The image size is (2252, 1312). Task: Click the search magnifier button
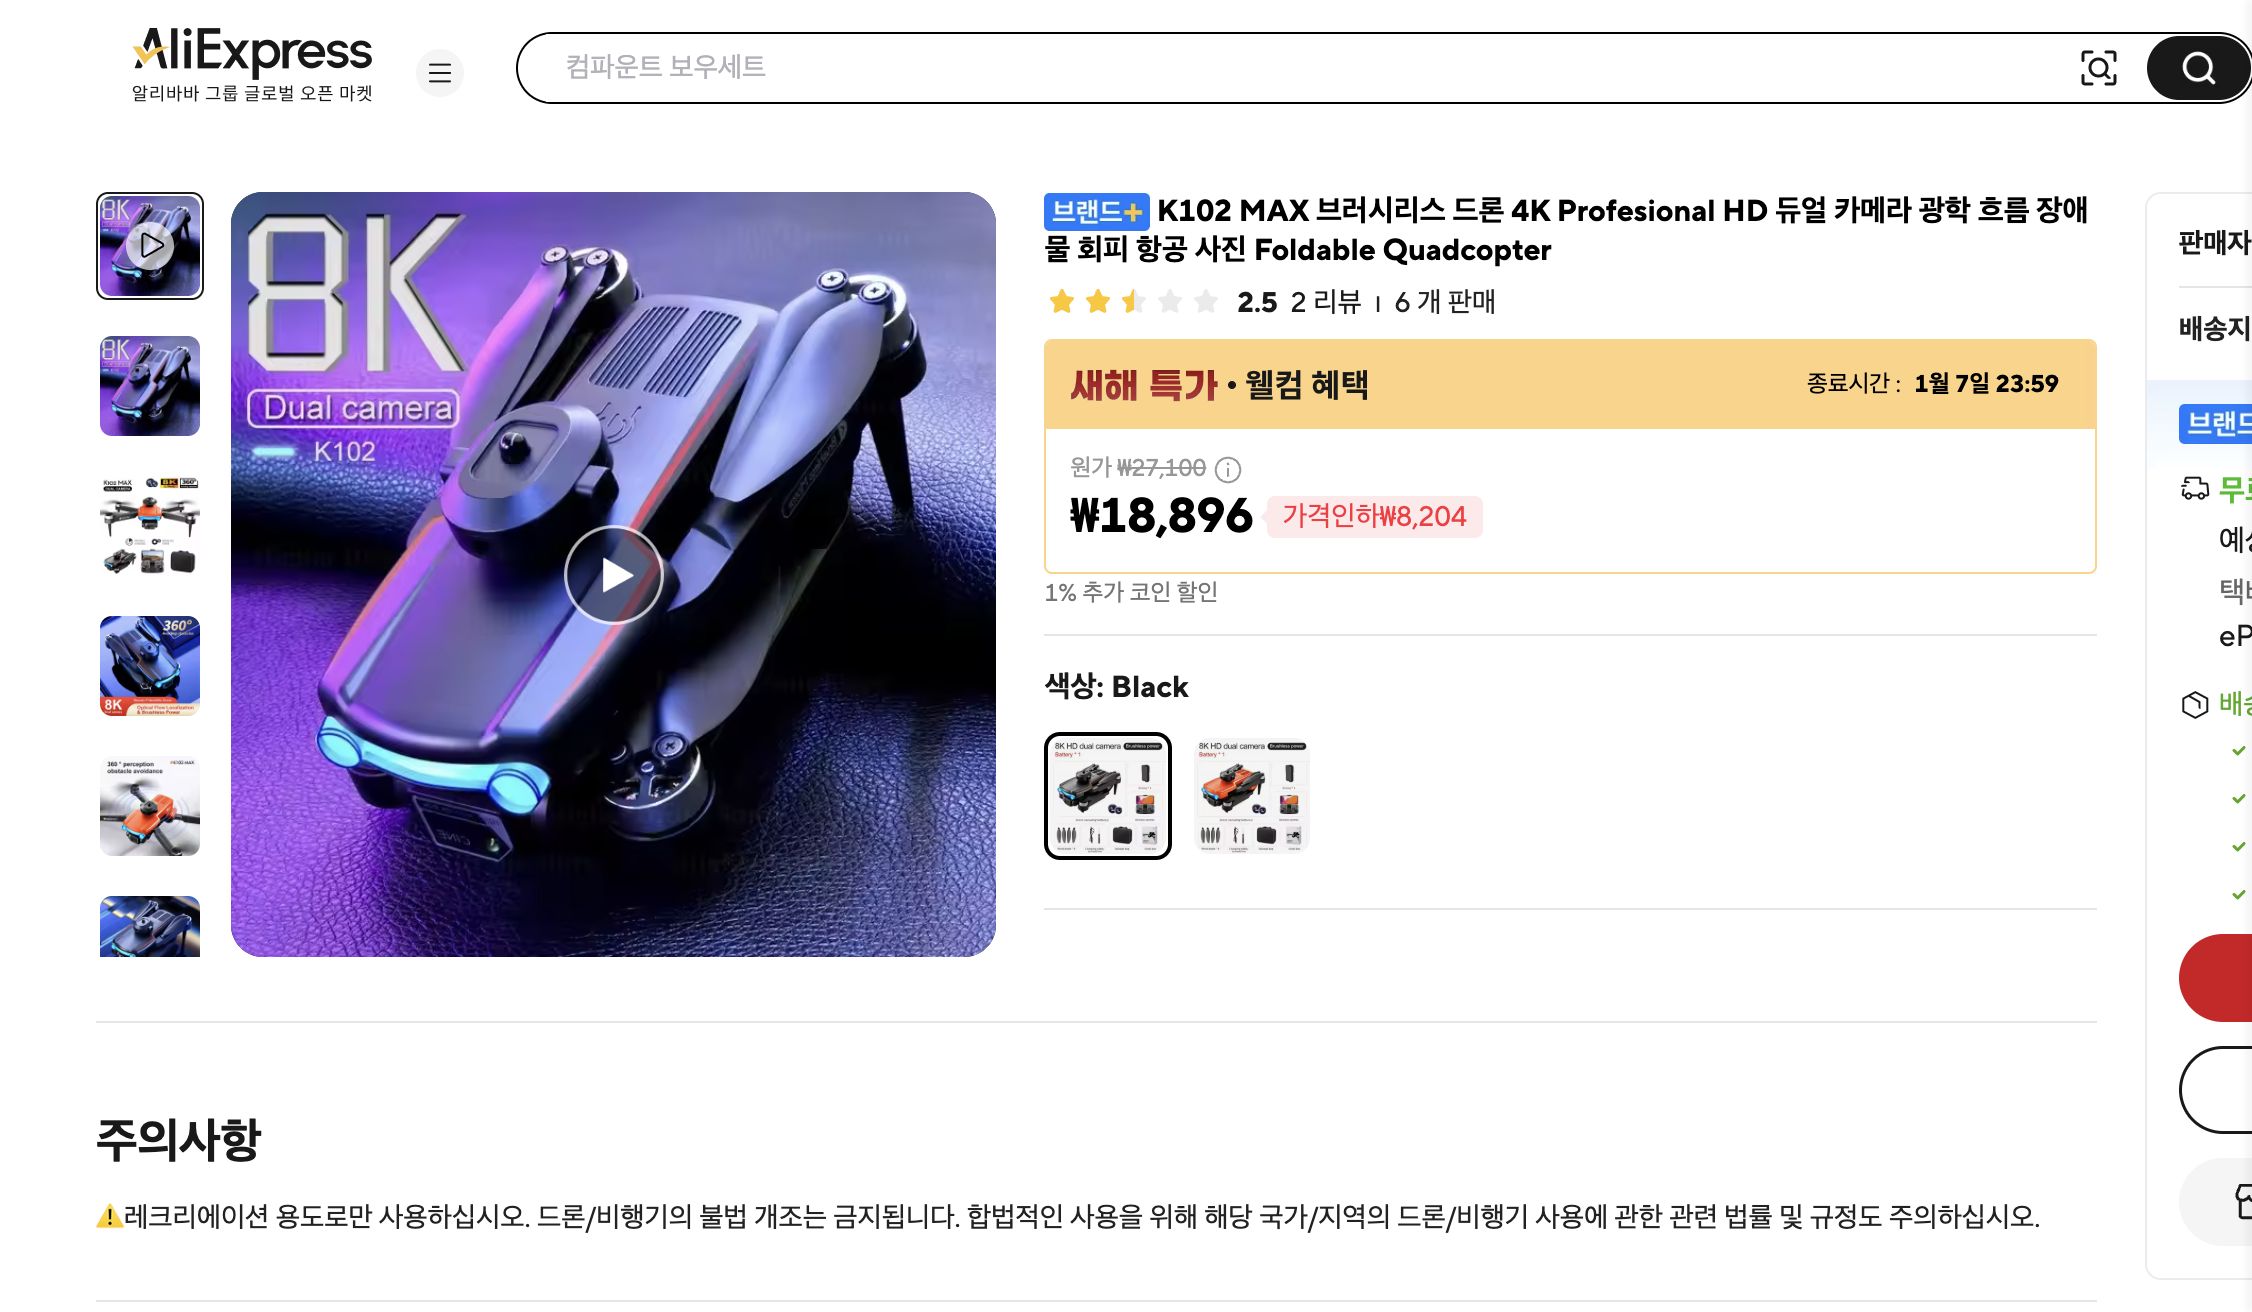[2197, 68]
